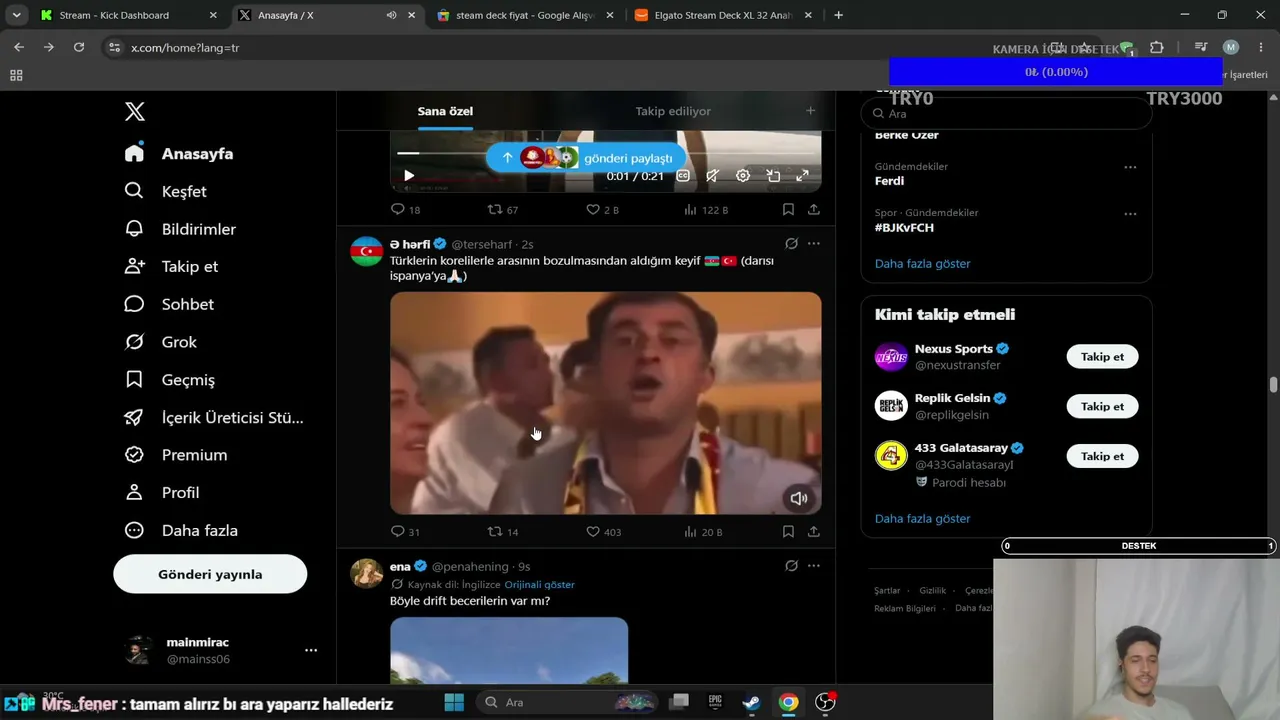Open more options on the ena post

point(814,566)
